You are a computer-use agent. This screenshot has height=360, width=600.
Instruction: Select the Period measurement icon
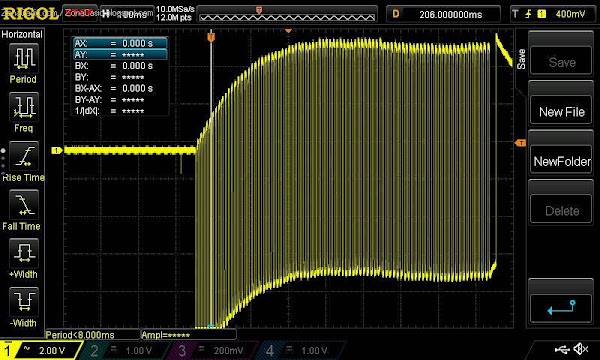tap(23, 58)
